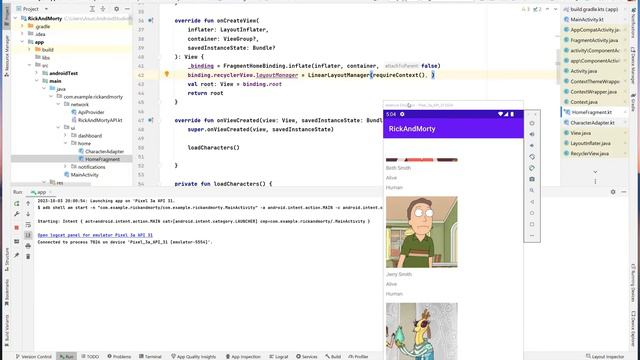
Task: Click emulator zoom magnifier icon
Action: click(532, 190)
